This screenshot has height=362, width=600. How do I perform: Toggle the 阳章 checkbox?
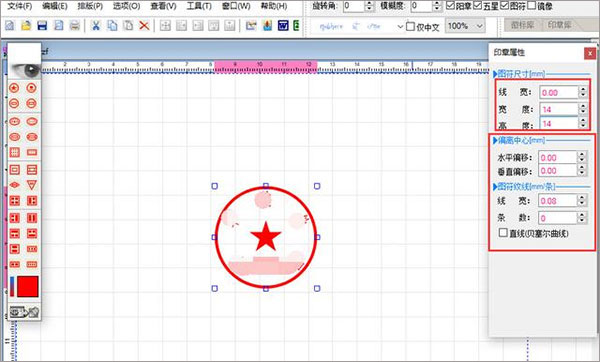pos(451,5)
